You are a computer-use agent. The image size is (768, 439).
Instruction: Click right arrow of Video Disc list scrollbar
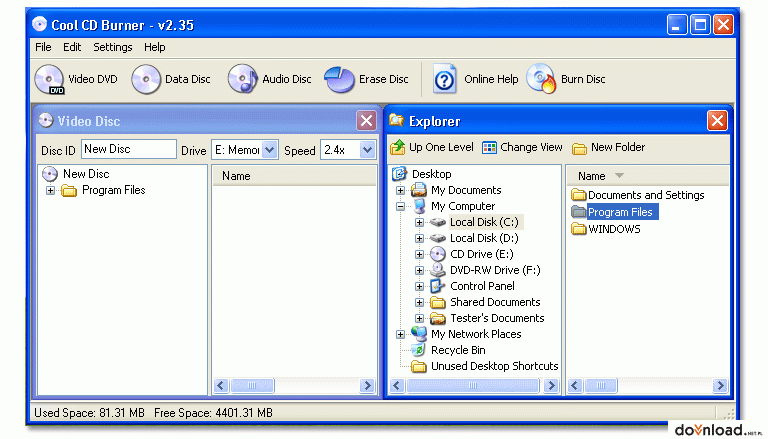click(x=367, y=386)
